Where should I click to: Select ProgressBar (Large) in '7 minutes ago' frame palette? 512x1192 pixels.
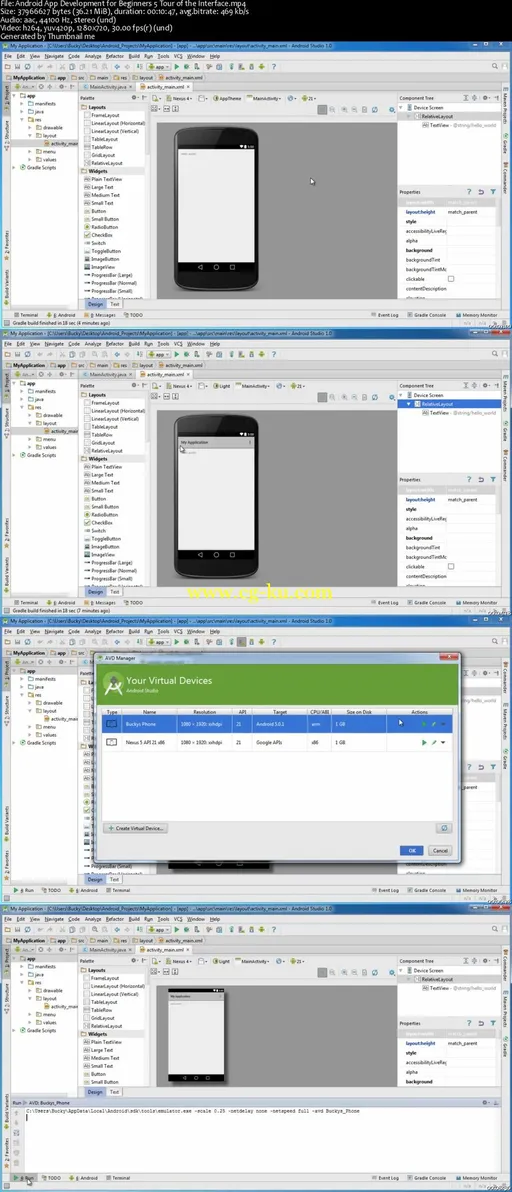[x=109, y=563]
